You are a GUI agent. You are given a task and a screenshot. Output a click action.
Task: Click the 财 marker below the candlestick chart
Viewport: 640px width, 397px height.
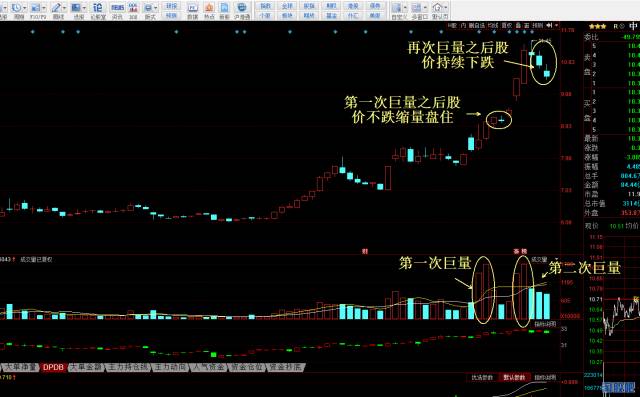click(365, 251)
